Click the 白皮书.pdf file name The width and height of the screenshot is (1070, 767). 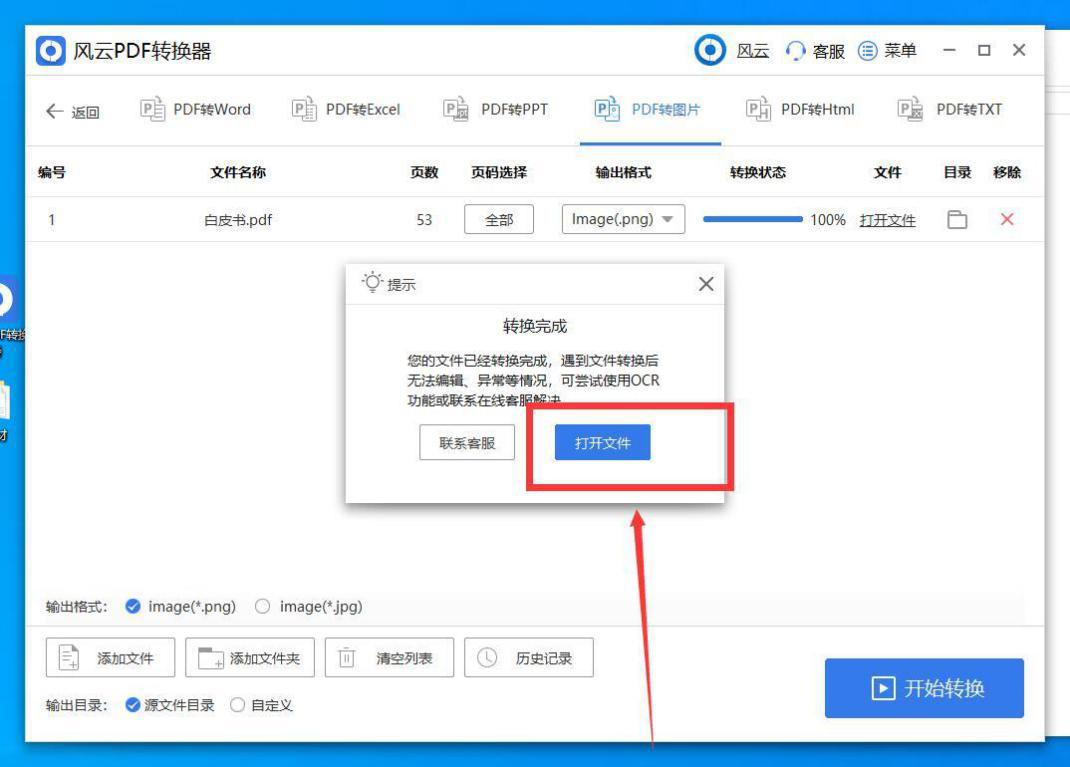coord(238,220)
